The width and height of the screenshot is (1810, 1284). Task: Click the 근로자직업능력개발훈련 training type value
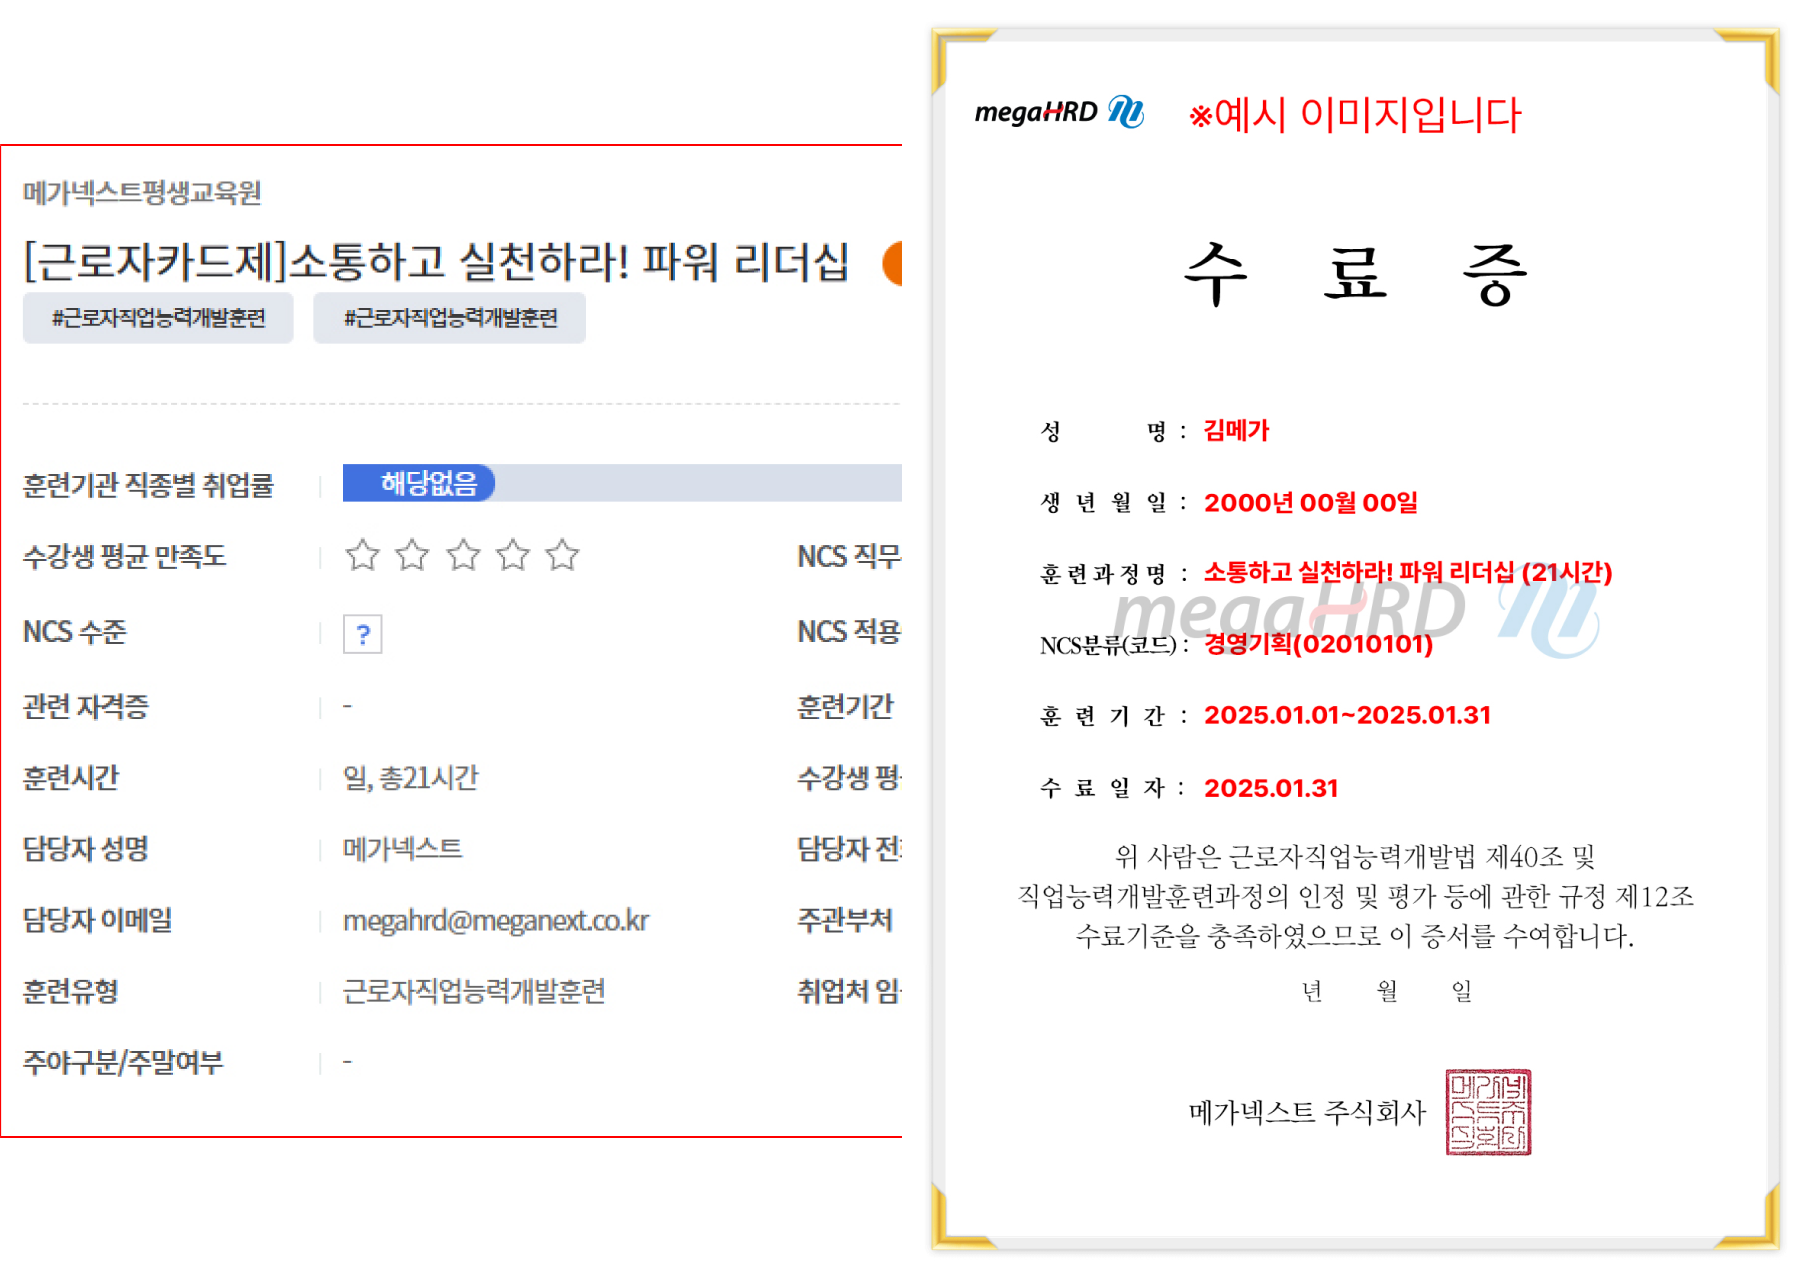pos(474,991)
